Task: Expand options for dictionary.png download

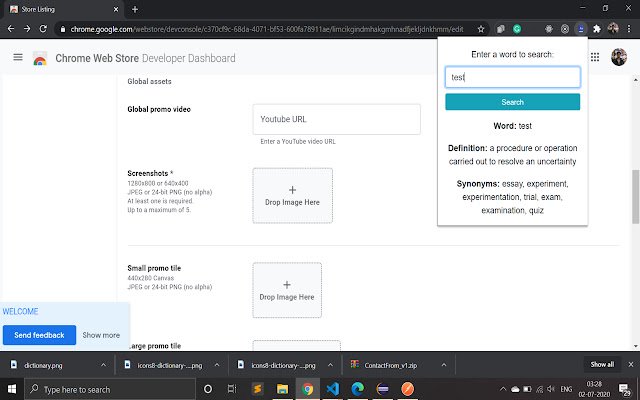Action: click(104, 365)
